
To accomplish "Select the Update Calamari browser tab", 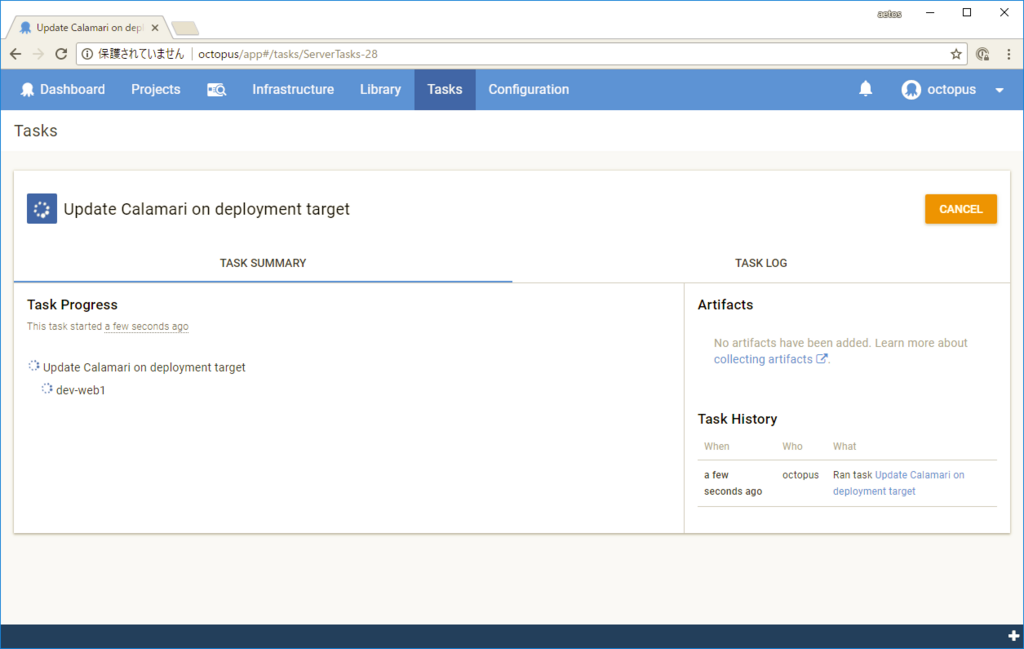I will [x=89, y=27].
